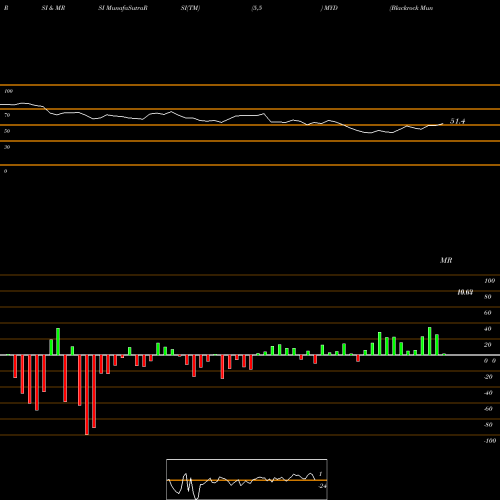Viewport: 500px width, 500px height.
Task: Click the -24 label in mini chart
Action: (322, 486)
